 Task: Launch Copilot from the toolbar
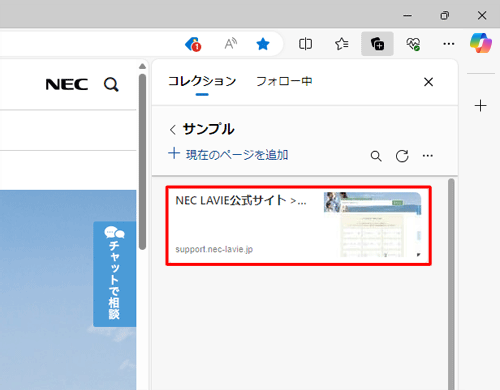coord(481,43)
